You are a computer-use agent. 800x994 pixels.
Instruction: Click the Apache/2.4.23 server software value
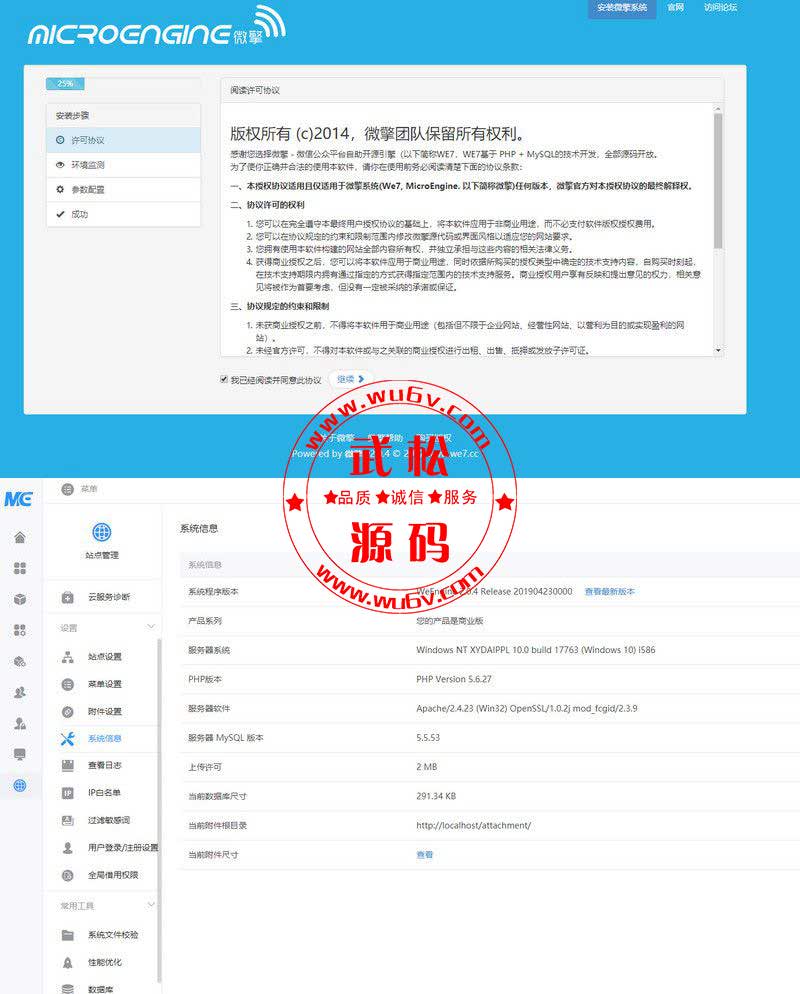pyautogui.click(x=527, y=708)
